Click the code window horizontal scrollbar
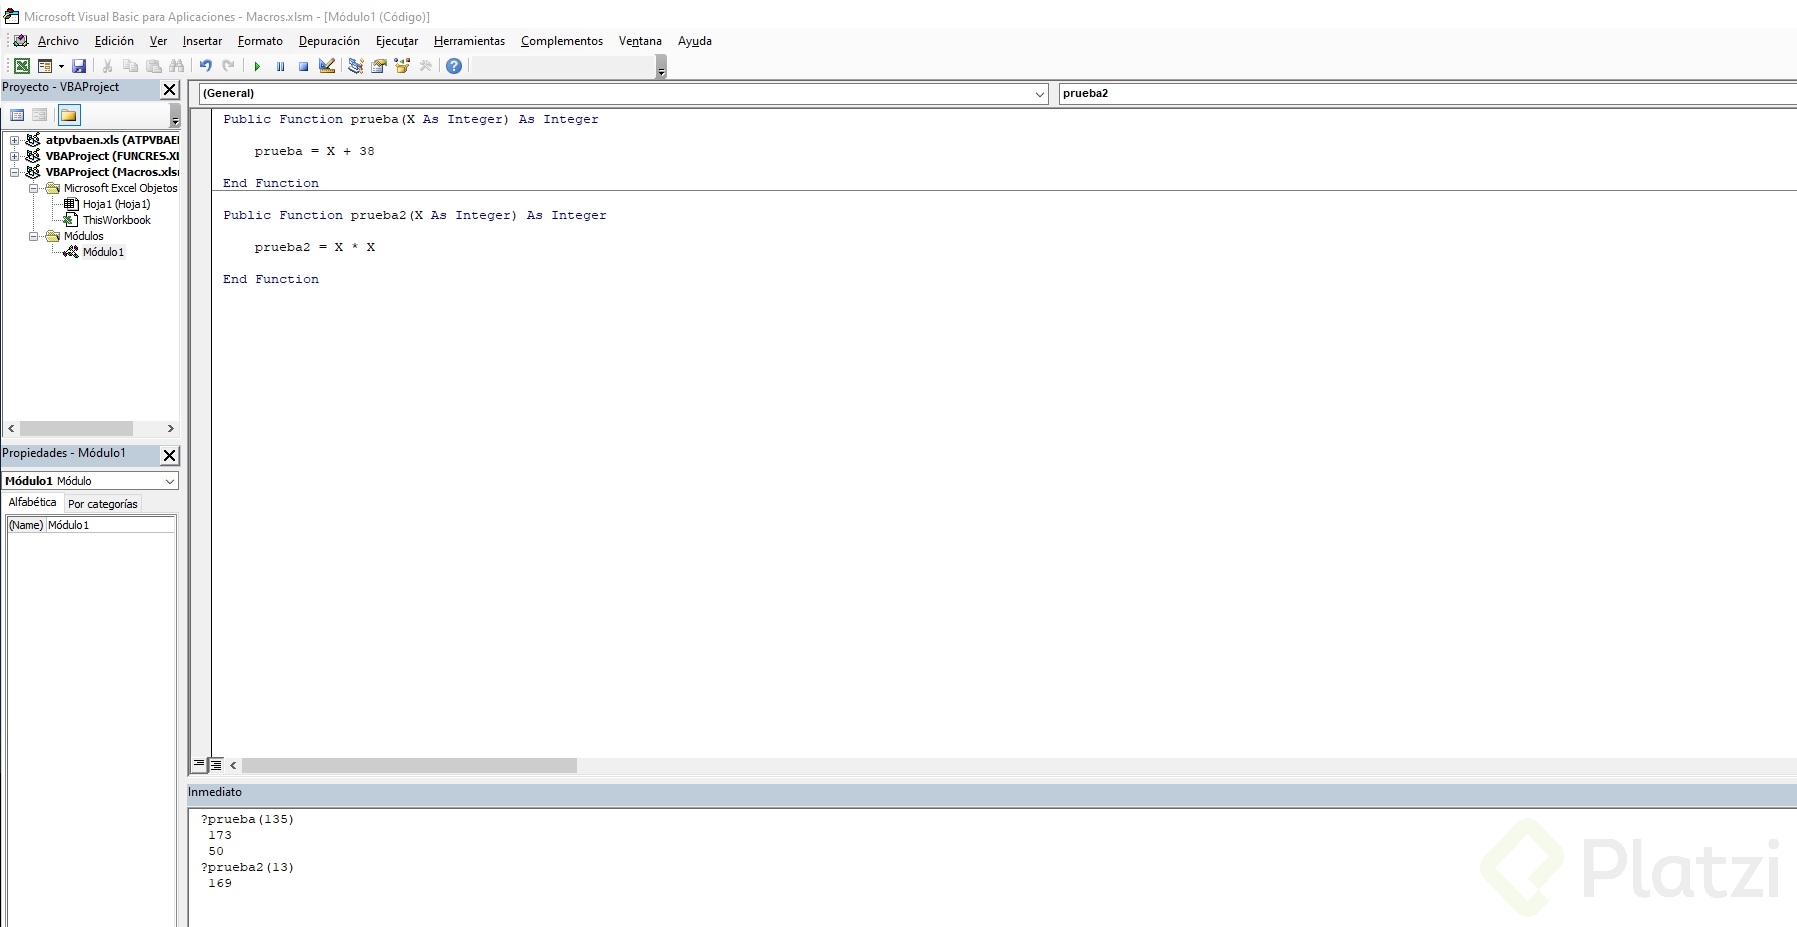1797x927 pixels. [x=409, y=765]
